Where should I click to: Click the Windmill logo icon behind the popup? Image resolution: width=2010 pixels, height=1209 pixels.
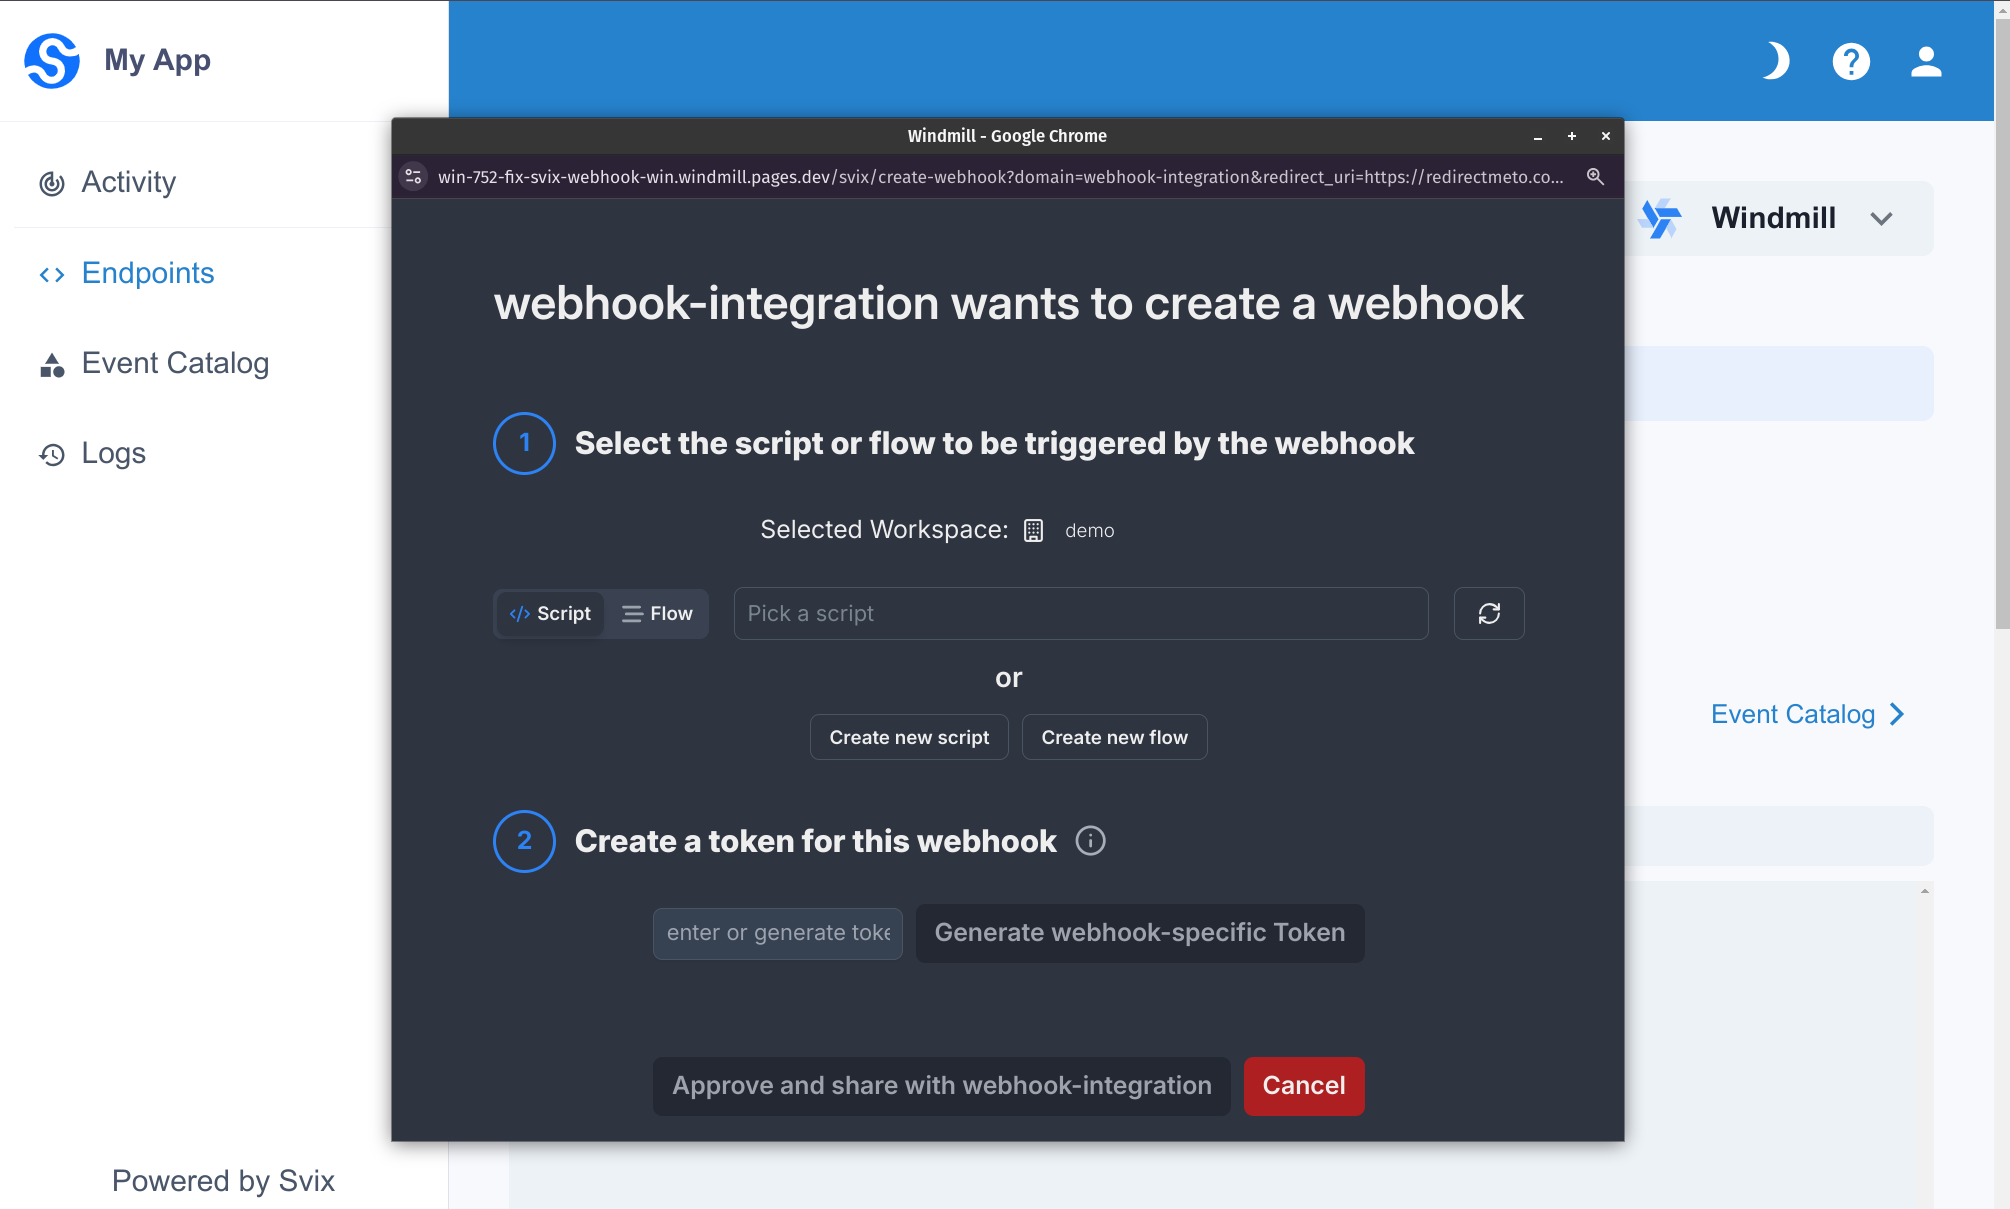1662,218
